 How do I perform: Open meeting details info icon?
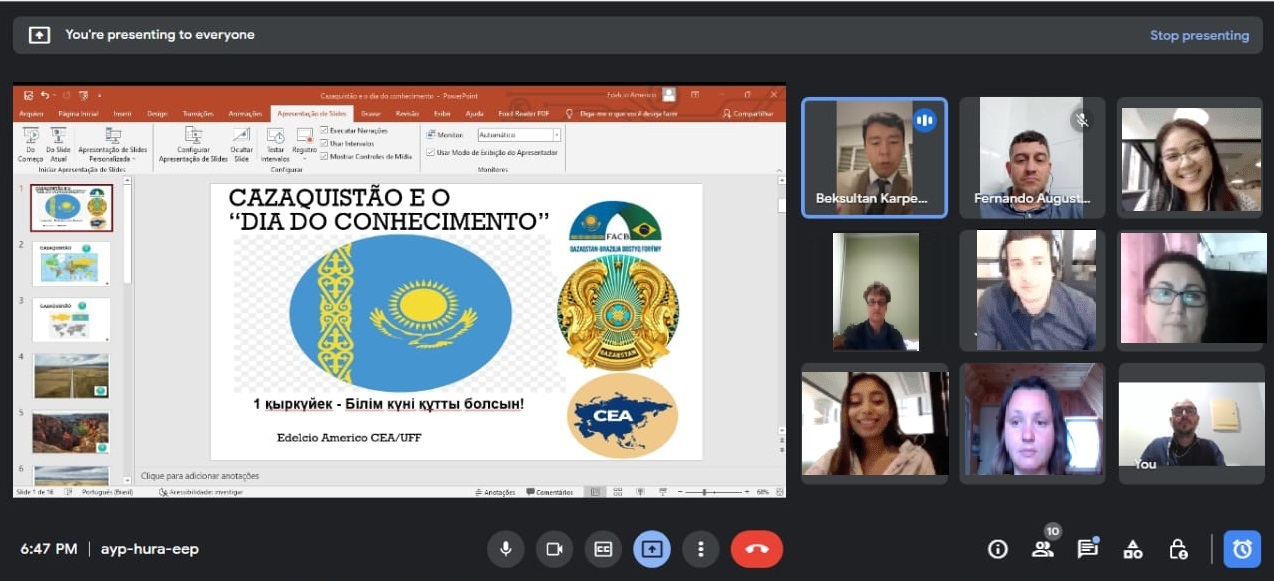[997, 549]
